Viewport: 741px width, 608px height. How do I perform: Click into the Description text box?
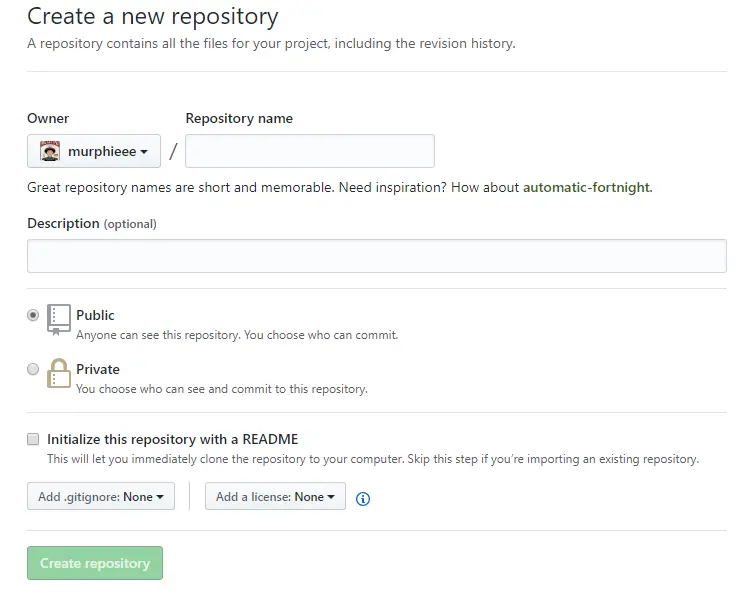point(376,256)
